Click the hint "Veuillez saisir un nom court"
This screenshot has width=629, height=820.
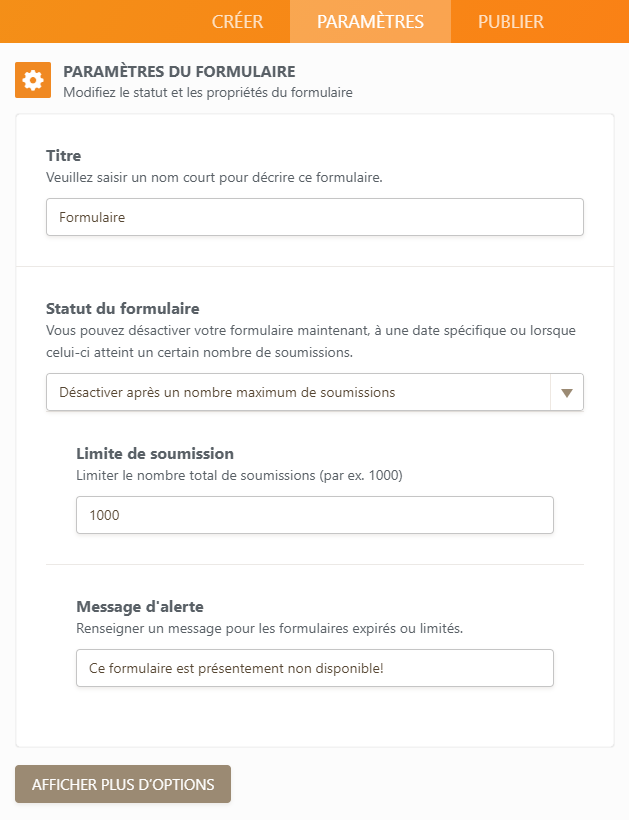(214, 177)
